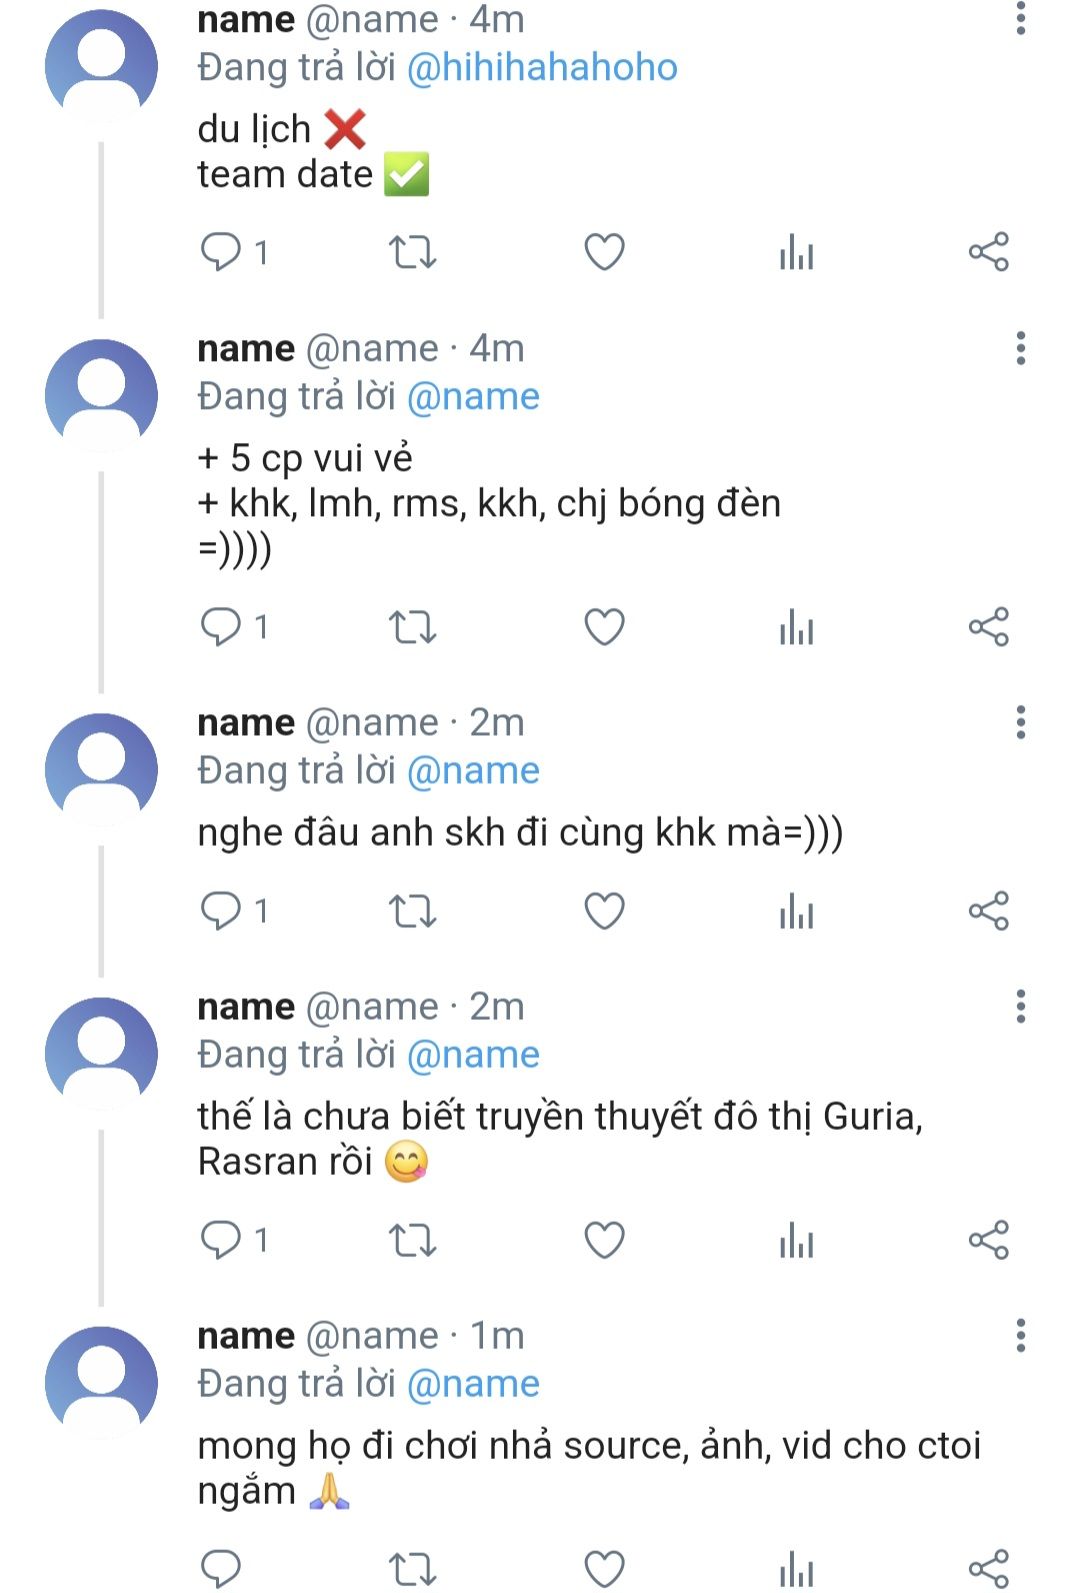Like the "truyền thuyết đô thị Guria" reply

pyautogui.click(x=604, y=1240)
